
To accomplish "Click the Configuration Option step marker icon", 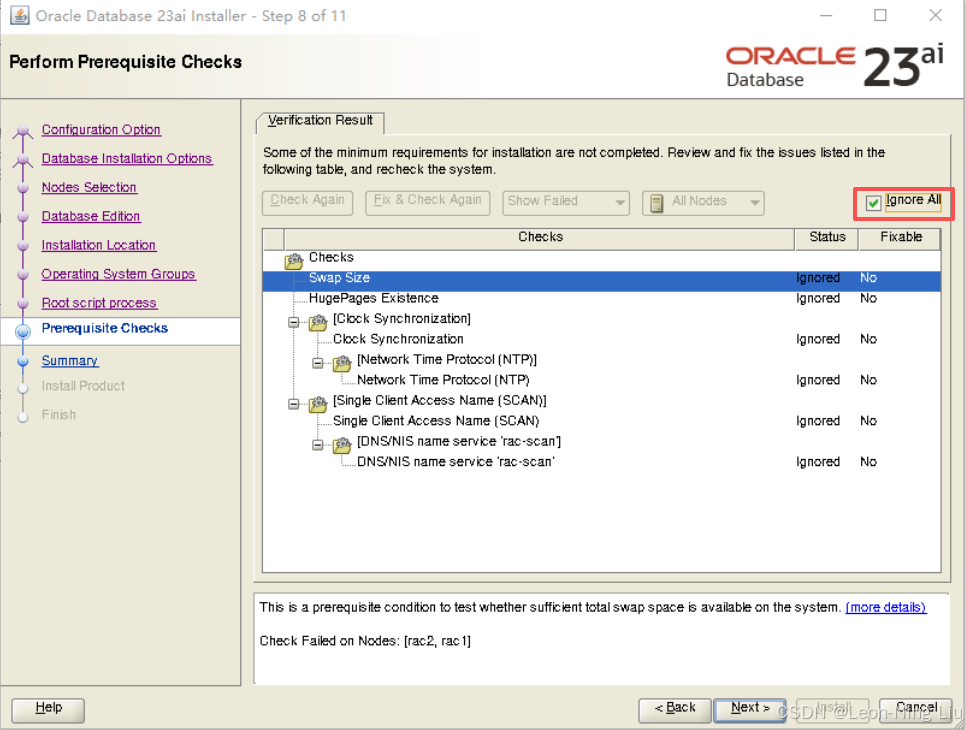I will coord(23,131).
